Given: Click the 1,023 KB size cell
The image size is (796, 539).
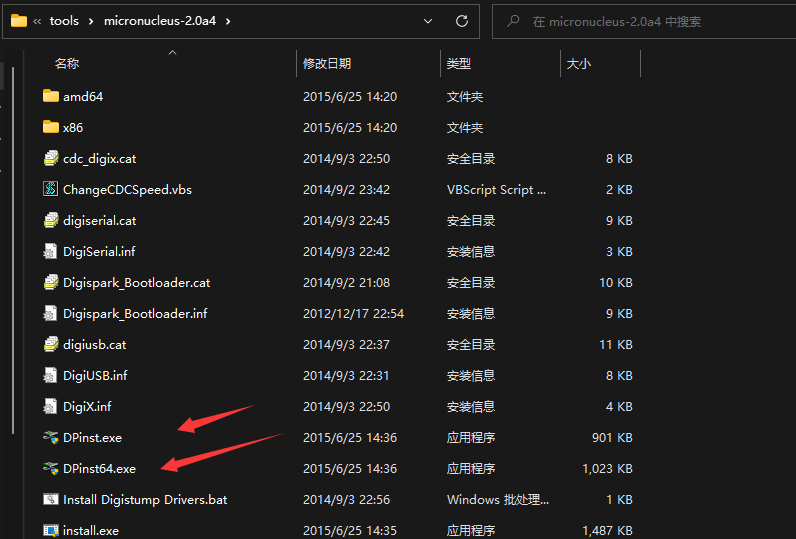Looking at the screenshot, I should coord(607,468).
